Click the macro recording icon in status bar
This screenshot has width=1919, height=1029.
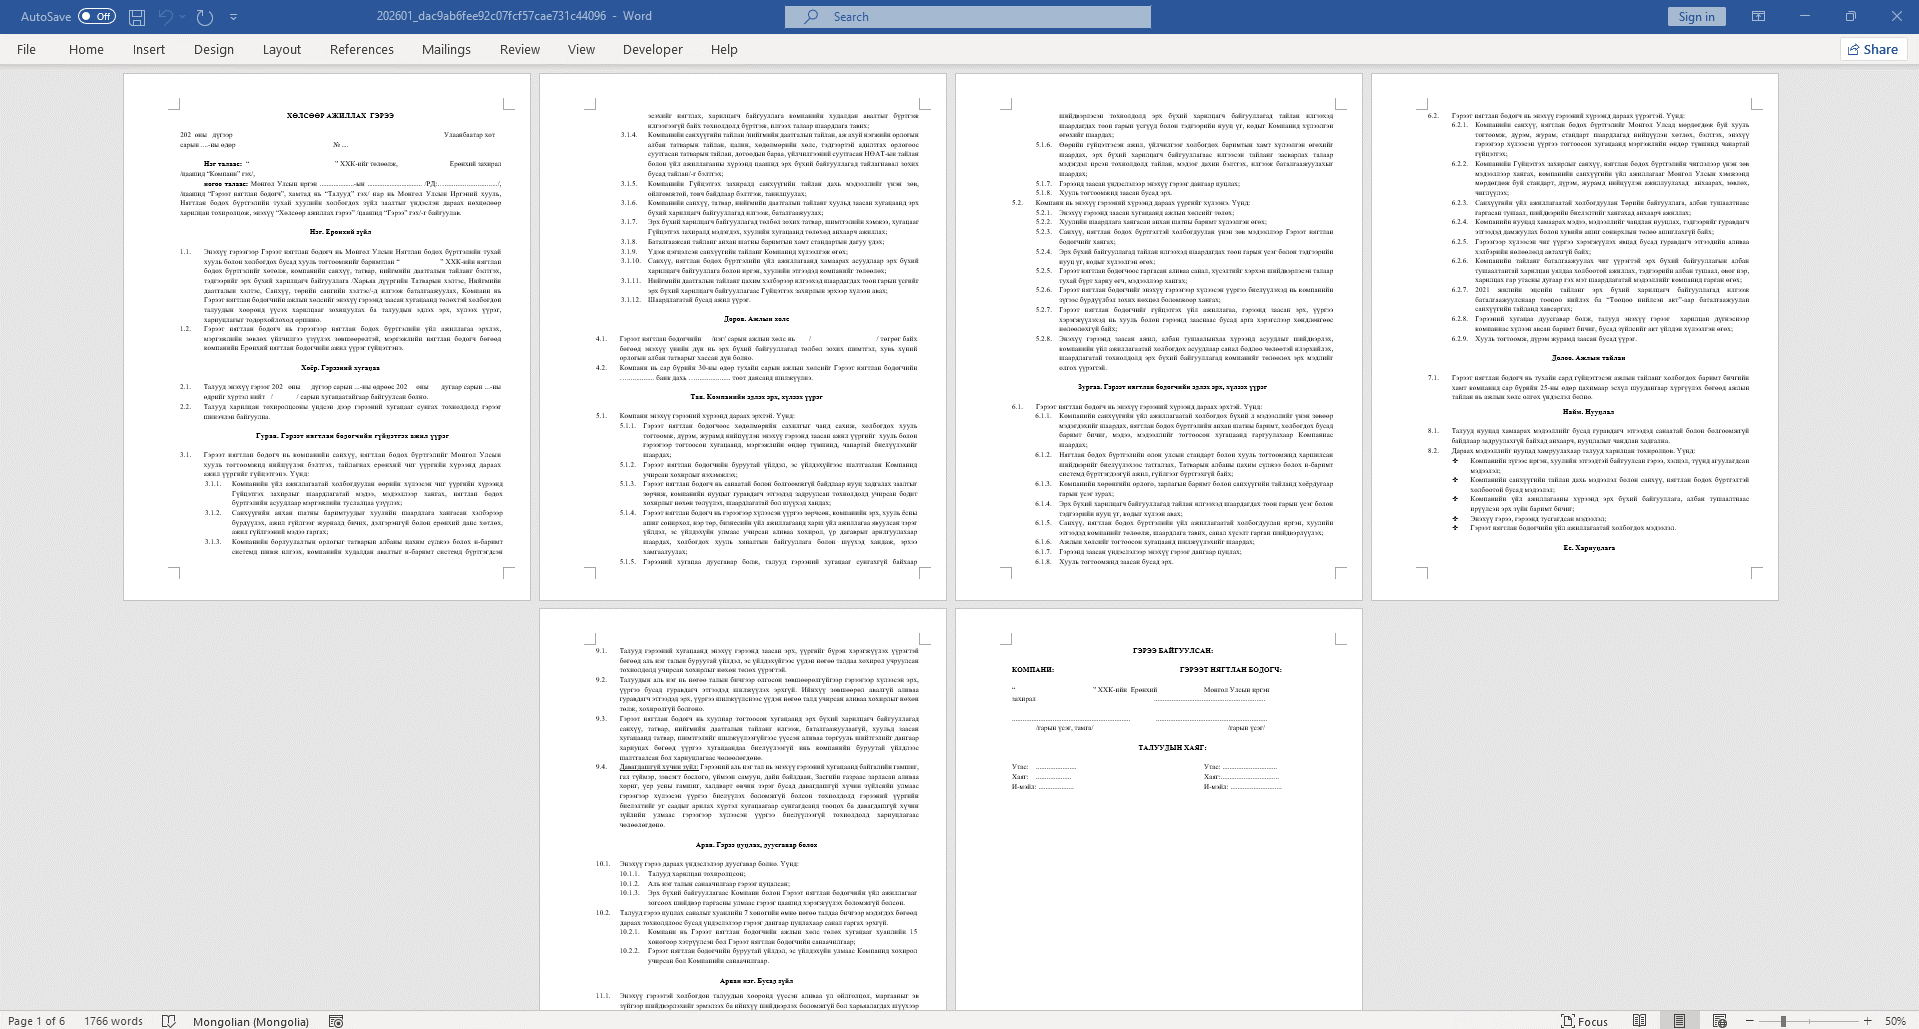pos(336,1021)
